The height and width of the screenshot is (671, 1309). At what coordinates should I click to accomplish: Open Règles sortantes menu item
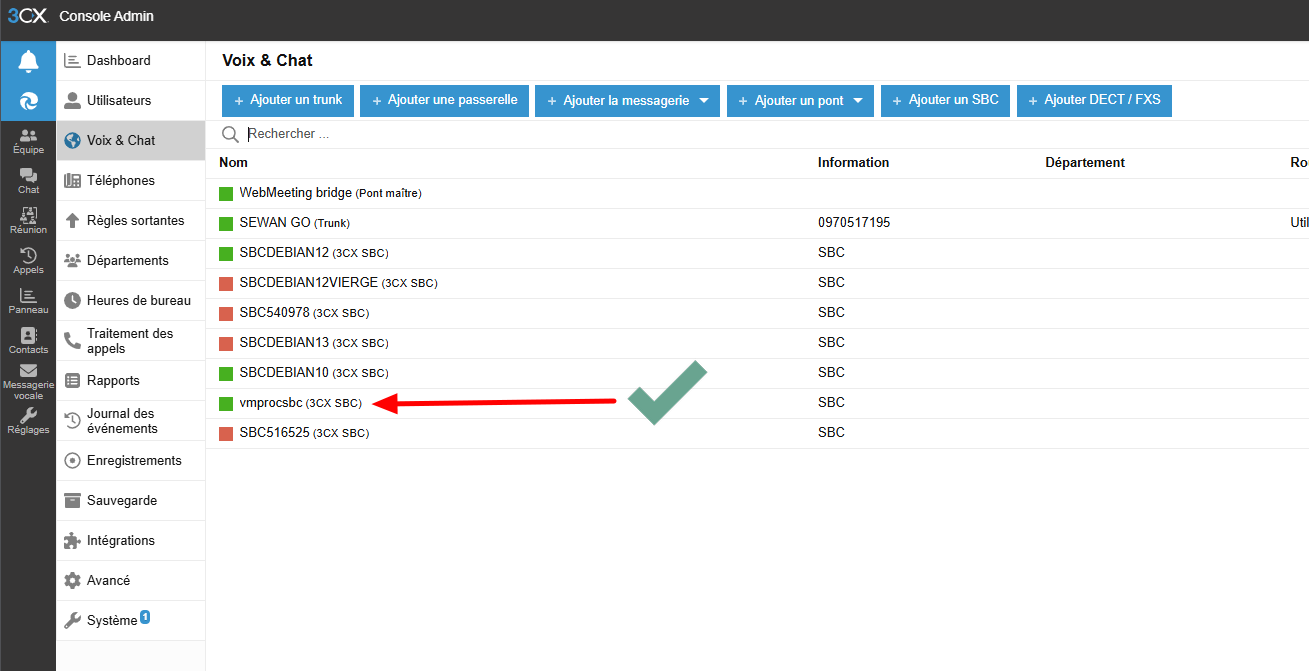tap(131, 221)
